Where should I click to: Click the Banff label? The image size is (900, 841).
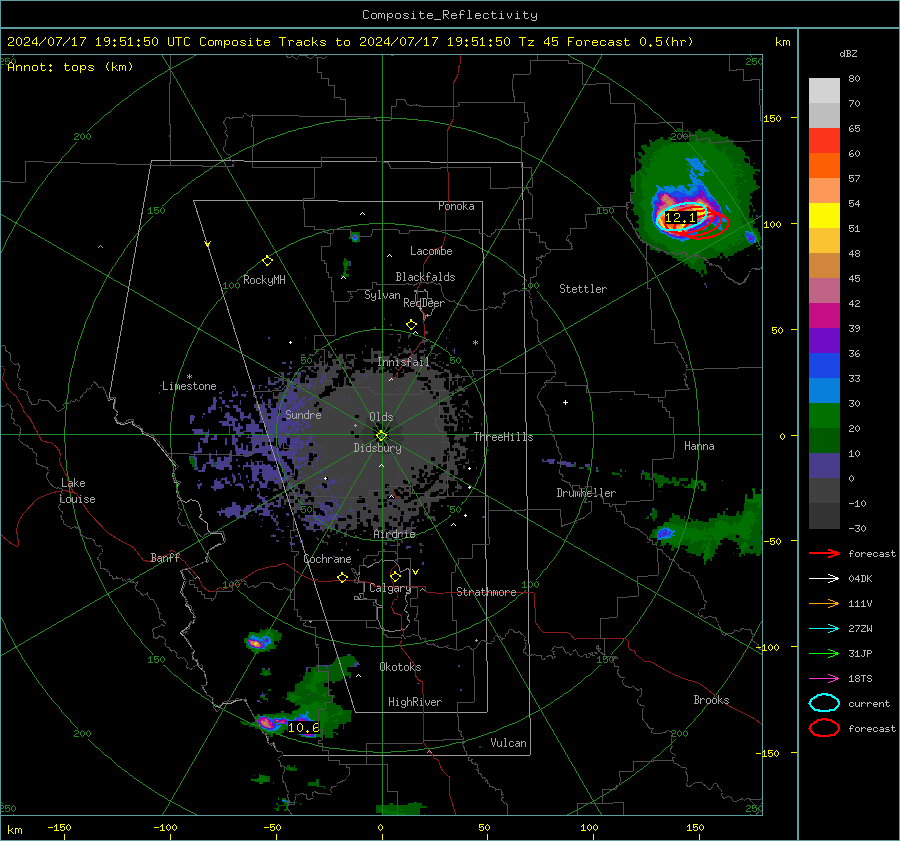(x=165, y=557)
